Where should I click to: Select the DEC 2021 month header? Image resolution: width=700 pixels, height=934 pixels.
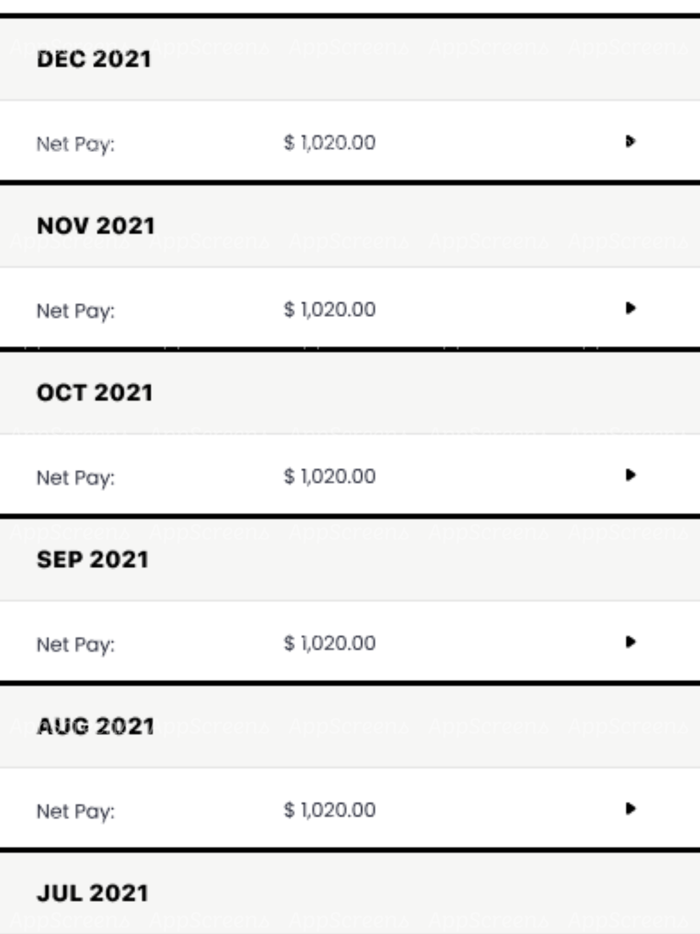pos(94,60)
